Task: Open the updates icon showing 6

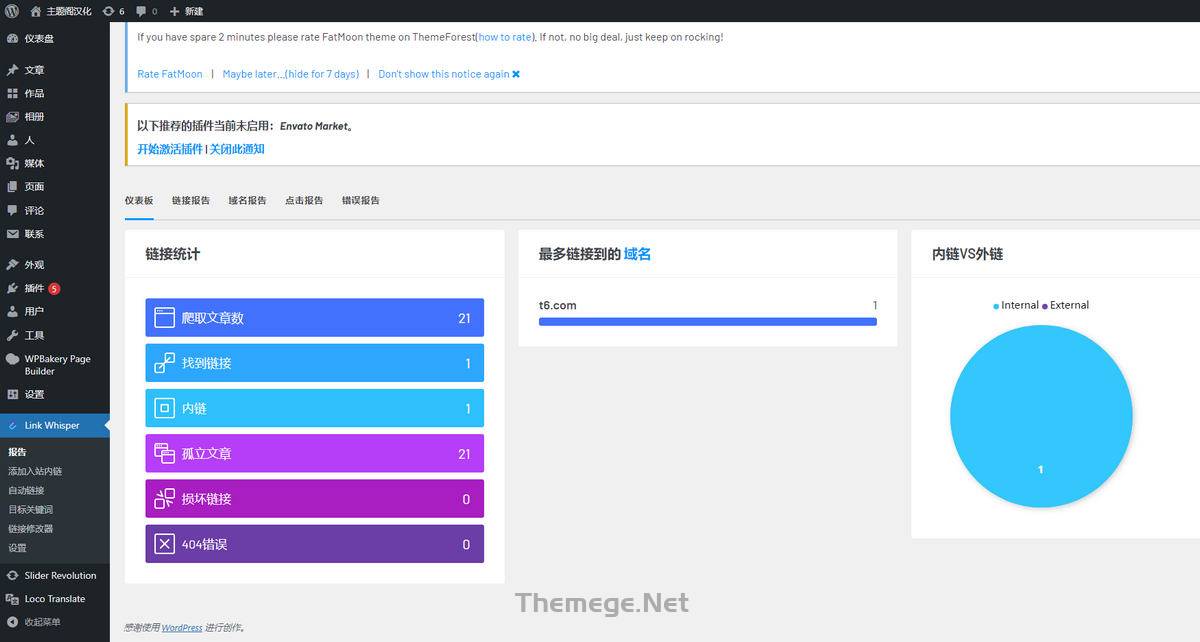Action: pos(108,11)
